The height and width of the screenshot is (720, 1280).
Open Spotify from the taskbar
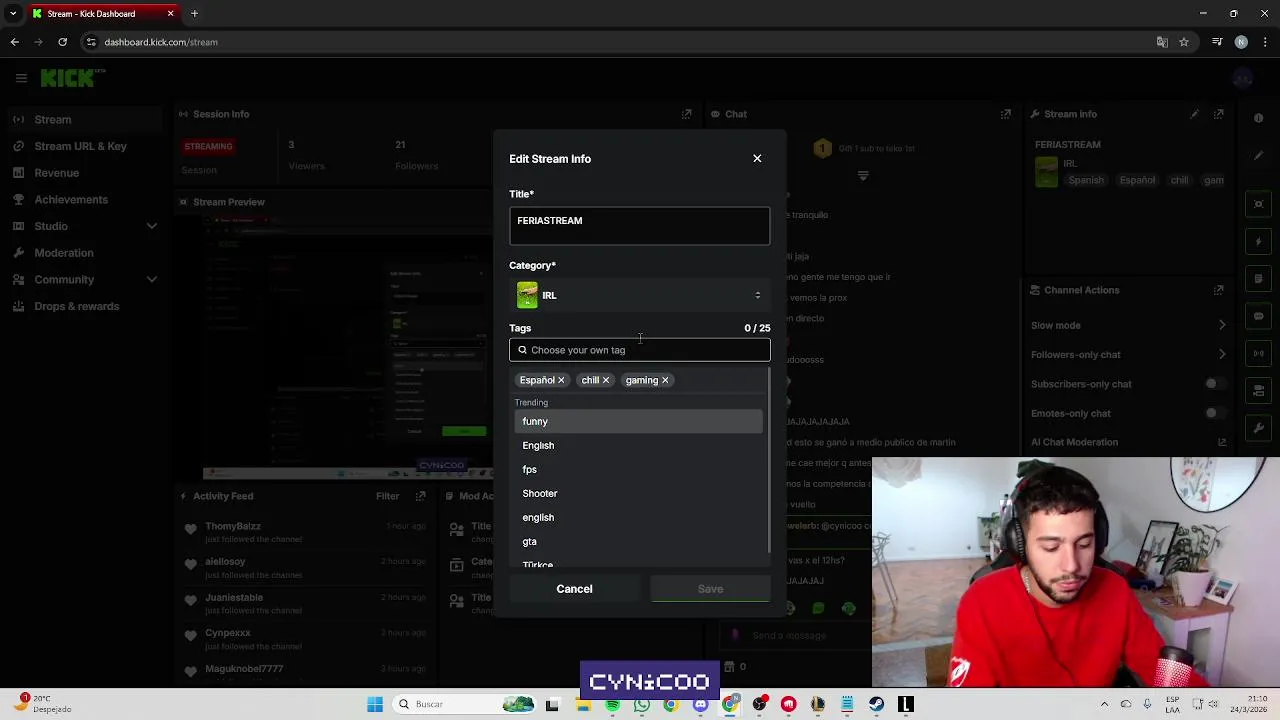point(613,704)
